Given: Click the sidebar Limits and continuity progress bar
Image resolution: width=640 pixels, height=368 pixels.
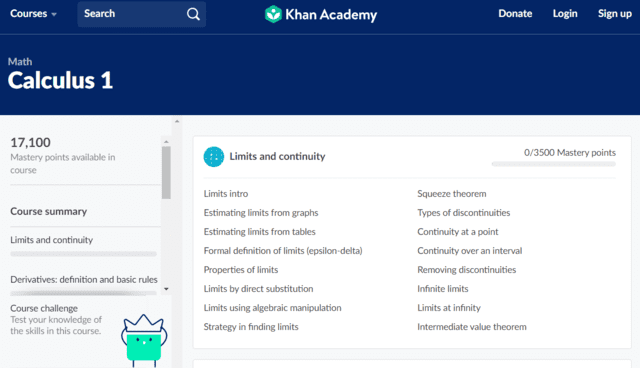Looking at the screenshot, I should tap(83, 254).
